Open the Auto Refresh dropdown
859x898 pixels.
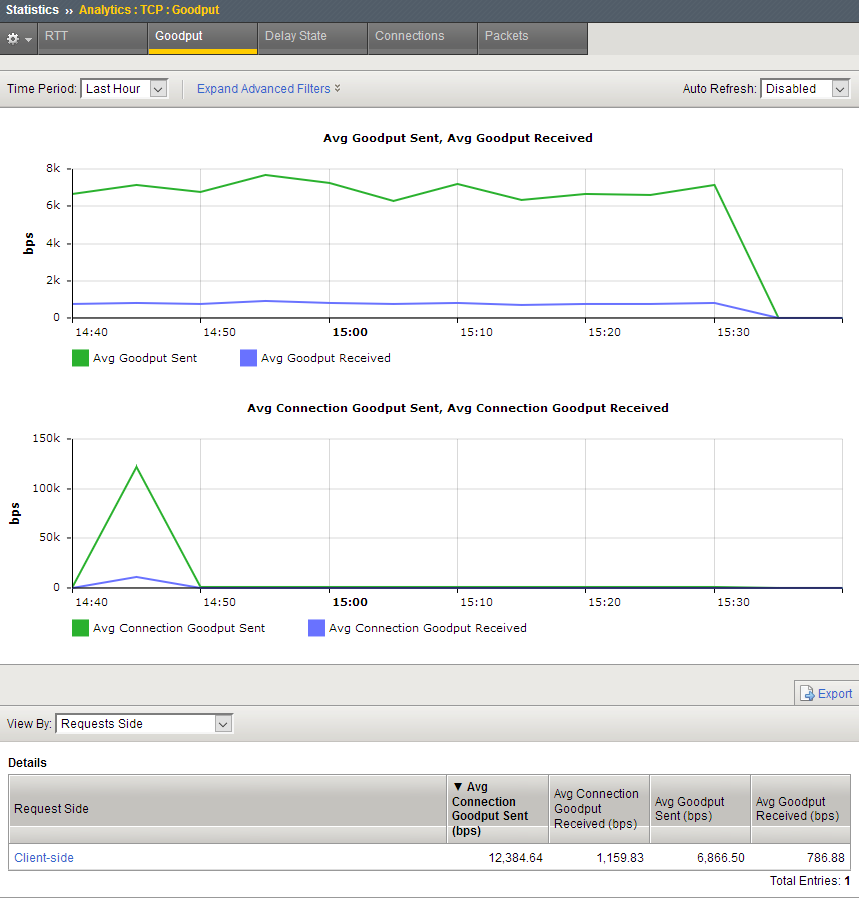tap(805, 89)
